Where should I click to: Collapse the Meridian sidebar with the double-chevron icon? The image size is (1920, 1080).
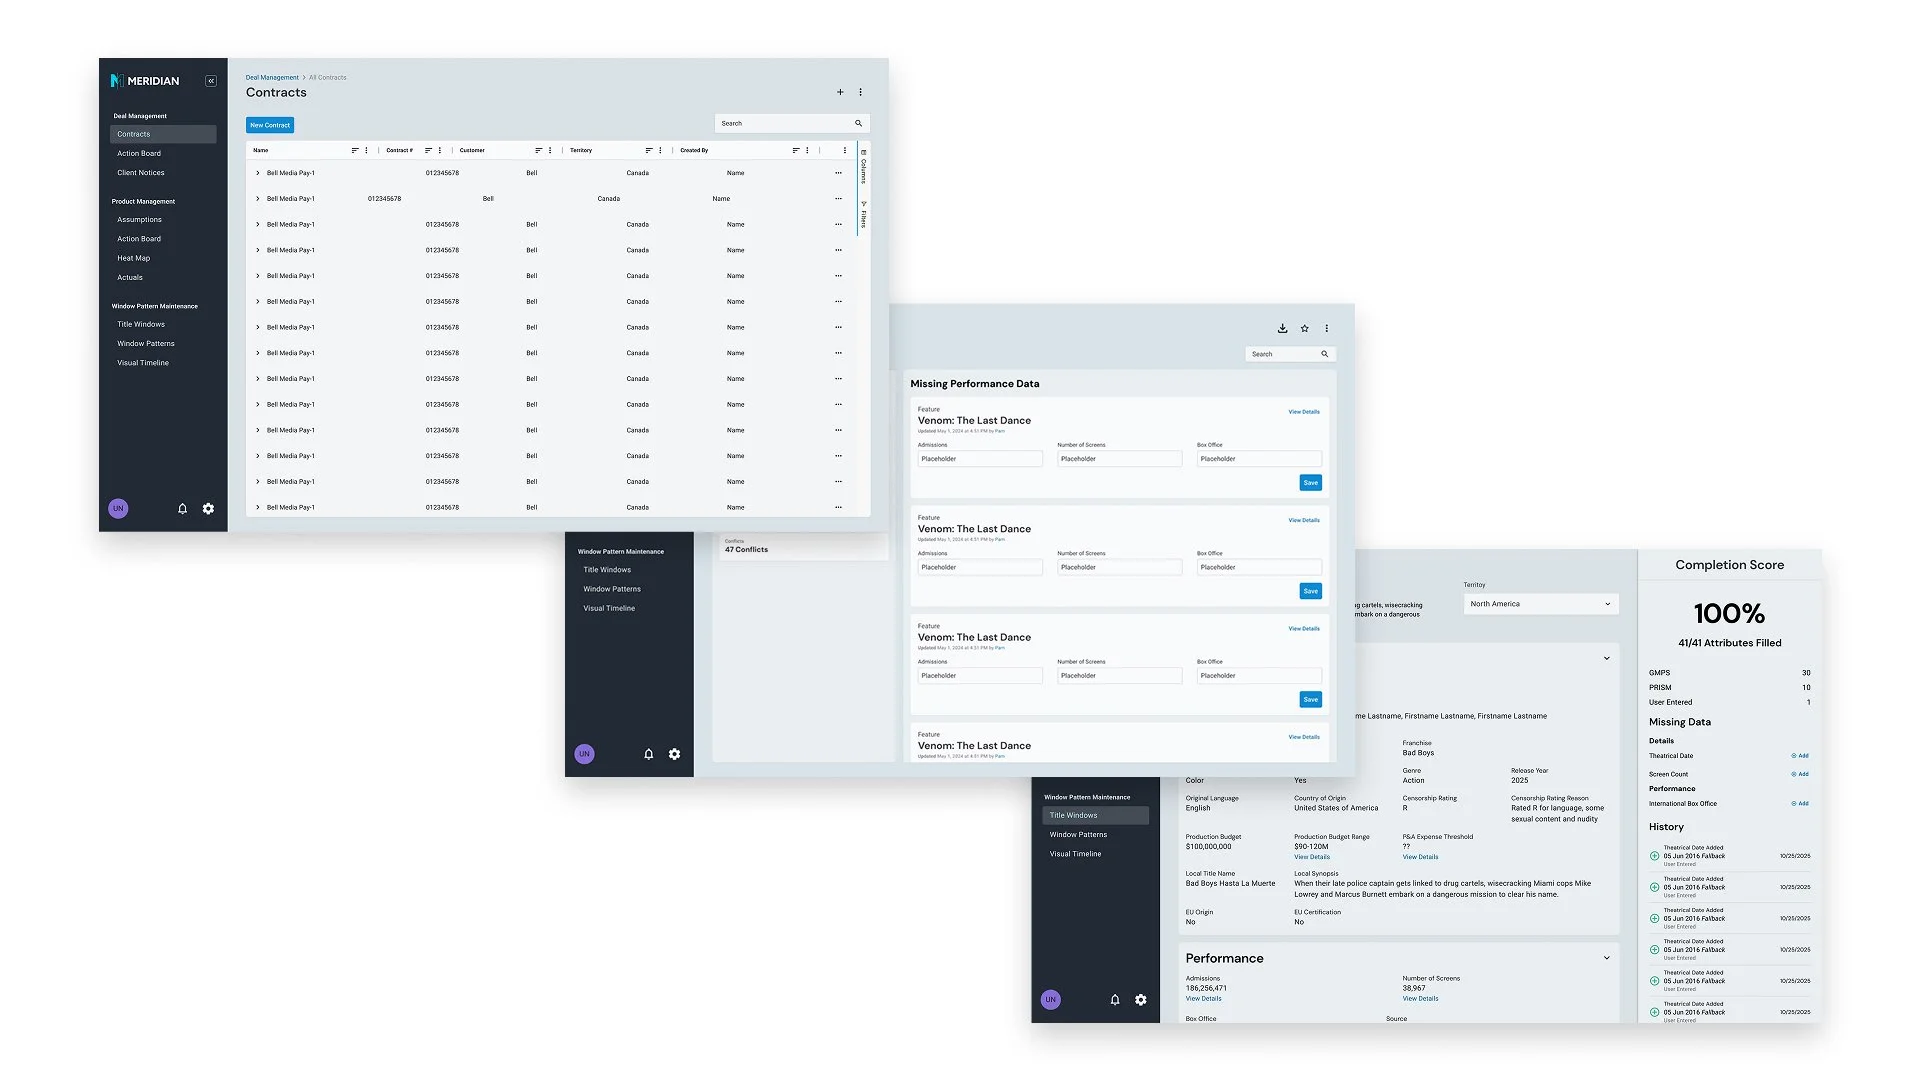[x=211, y=81]
